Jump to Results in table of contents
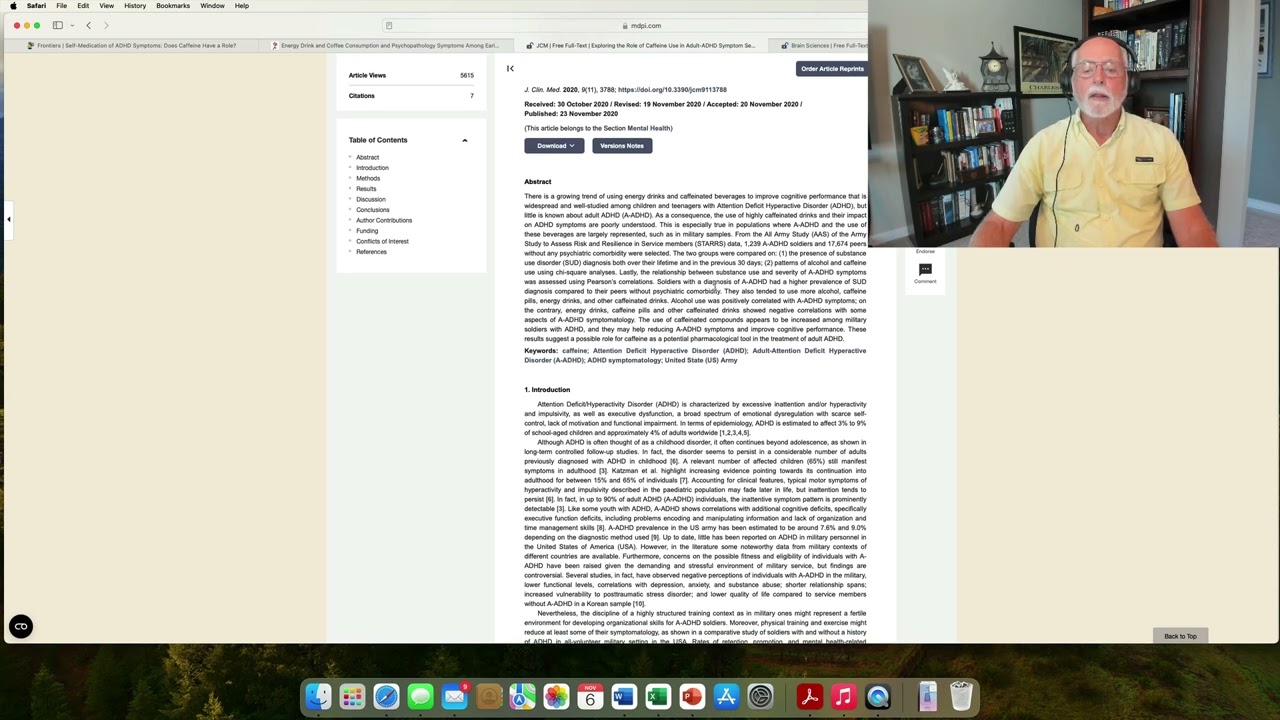 pyautogui.click(x=366, y=189)
